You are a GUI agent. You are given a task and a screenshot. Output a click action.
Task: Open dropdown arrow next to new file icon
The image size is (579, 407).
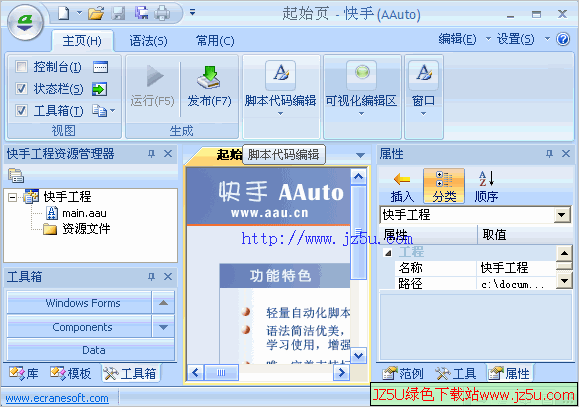click(x=79, y=13)
